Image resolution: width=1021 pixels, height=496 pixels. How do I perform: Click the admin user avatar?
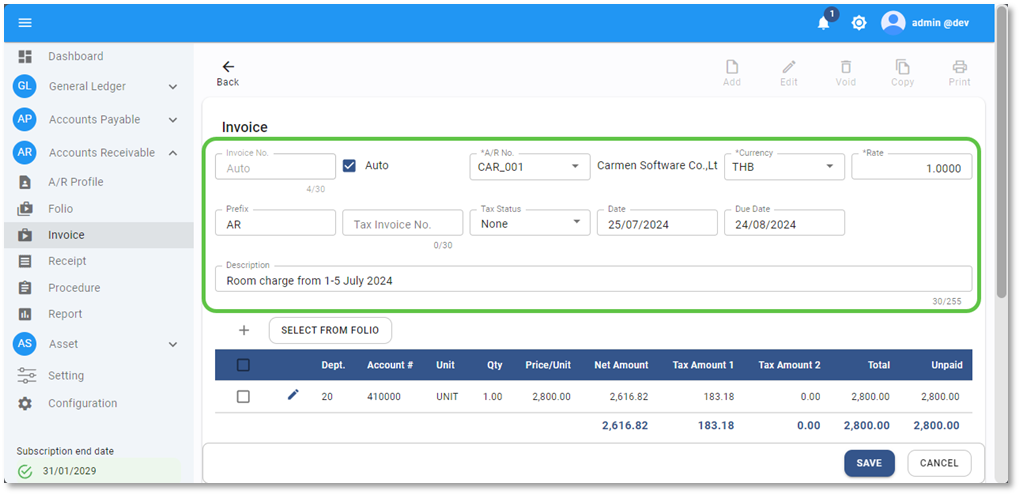(893, 23)
